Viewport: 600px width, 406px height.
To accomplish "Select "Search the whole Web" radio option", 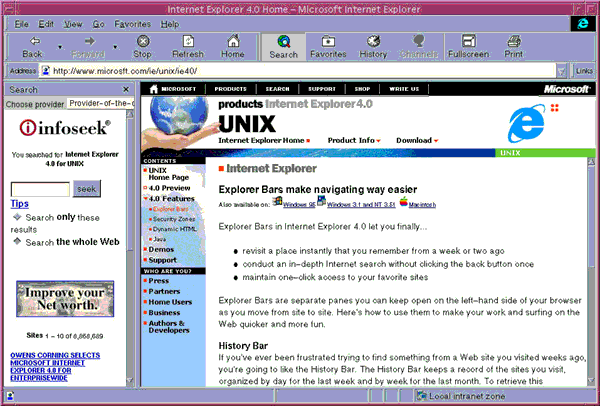I will pyautogui.click(x=18, y=242).
